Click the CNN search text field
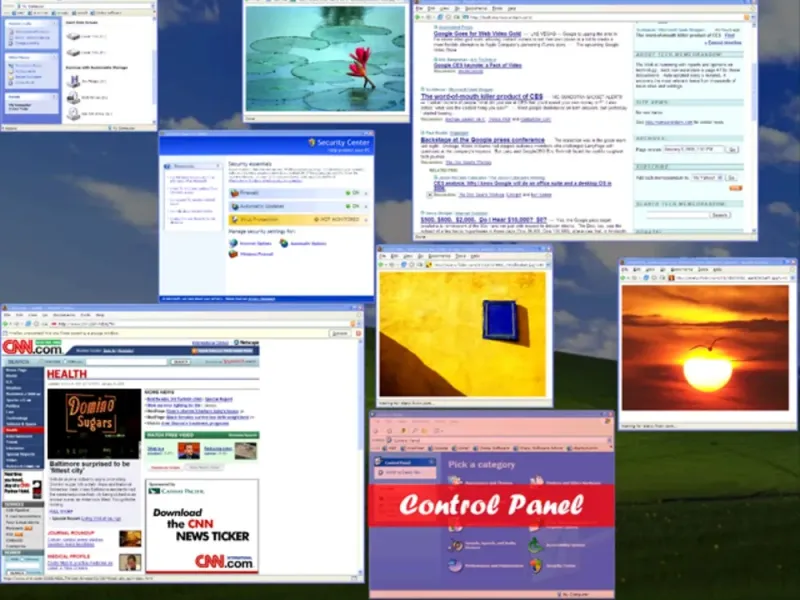This screenshot has height=600, width=800. click(126, 362)
